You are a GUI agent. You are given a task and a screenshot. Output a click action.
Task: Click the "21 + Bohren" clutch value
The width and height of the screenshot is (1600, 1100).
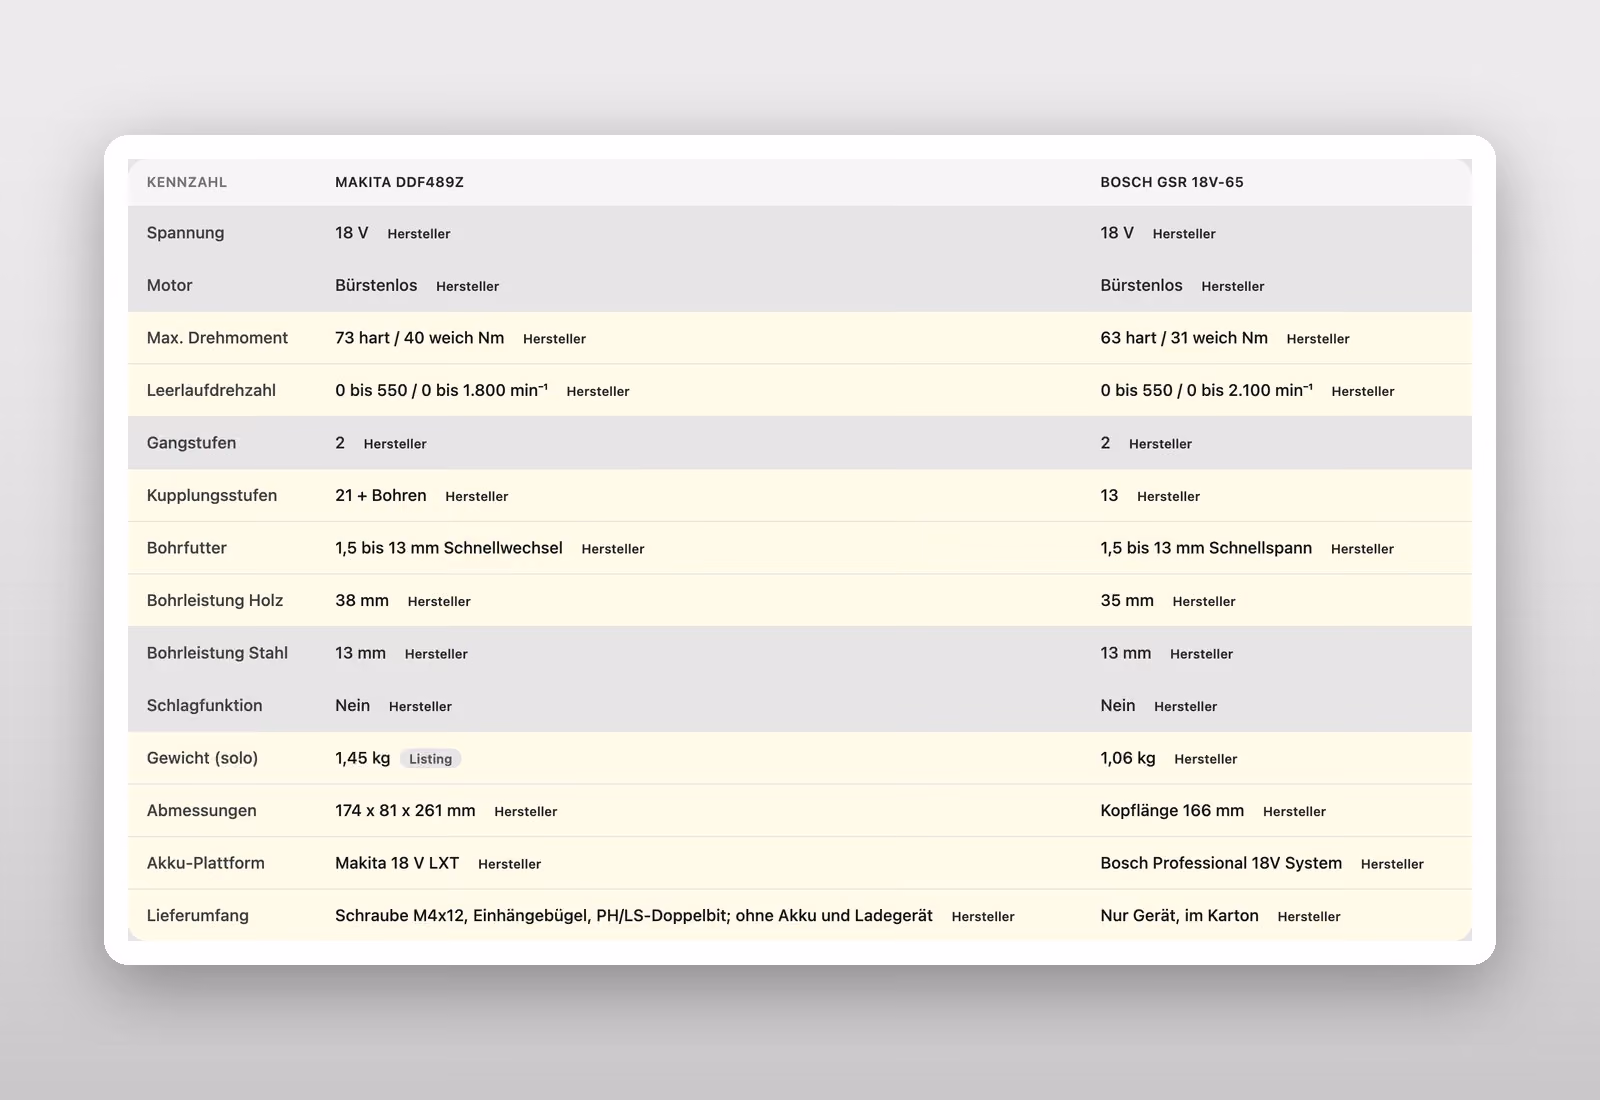(381, 495)
